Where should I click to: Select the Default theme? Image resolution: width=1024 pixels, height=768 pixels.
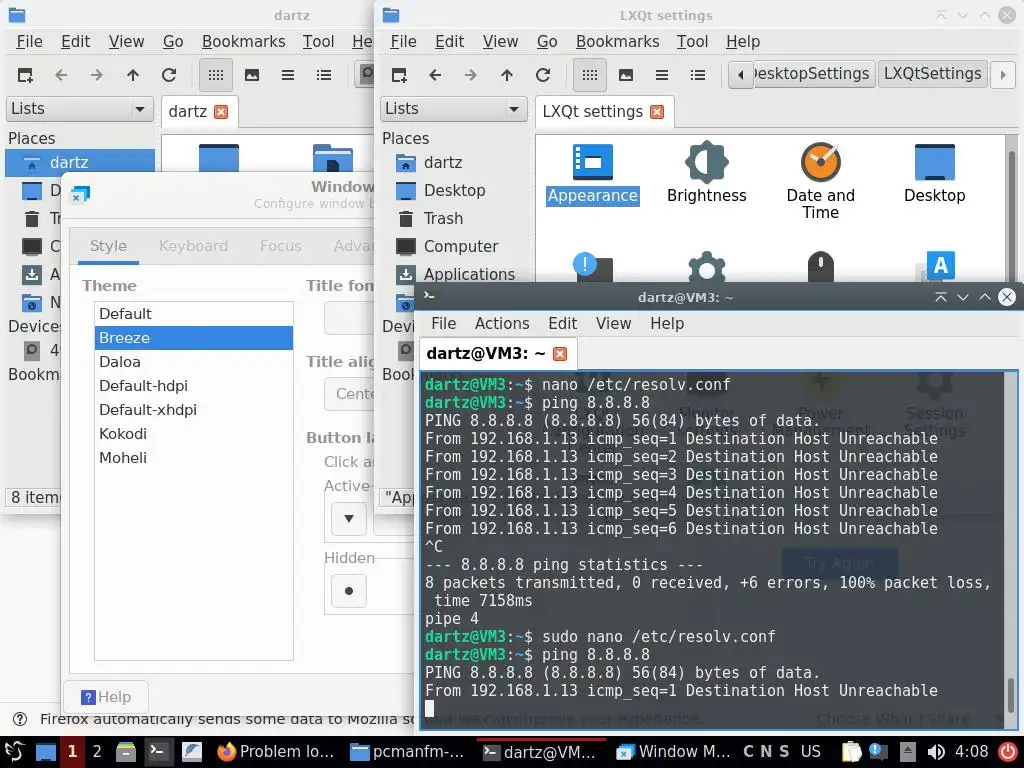[x=194, y=314]
